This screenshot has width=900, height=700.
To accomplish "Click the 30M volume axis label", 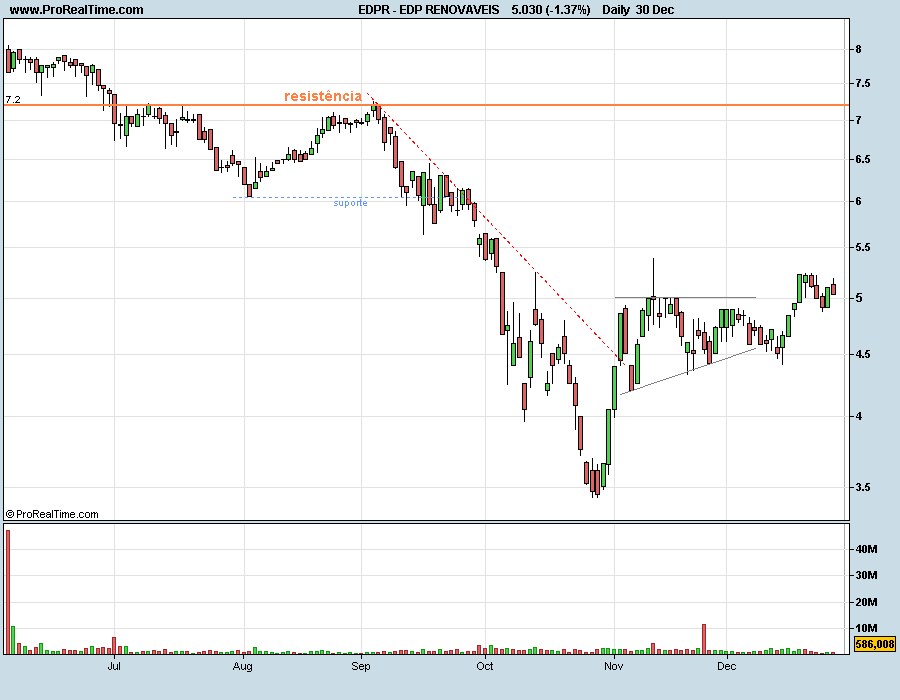I will pos(866,575).
